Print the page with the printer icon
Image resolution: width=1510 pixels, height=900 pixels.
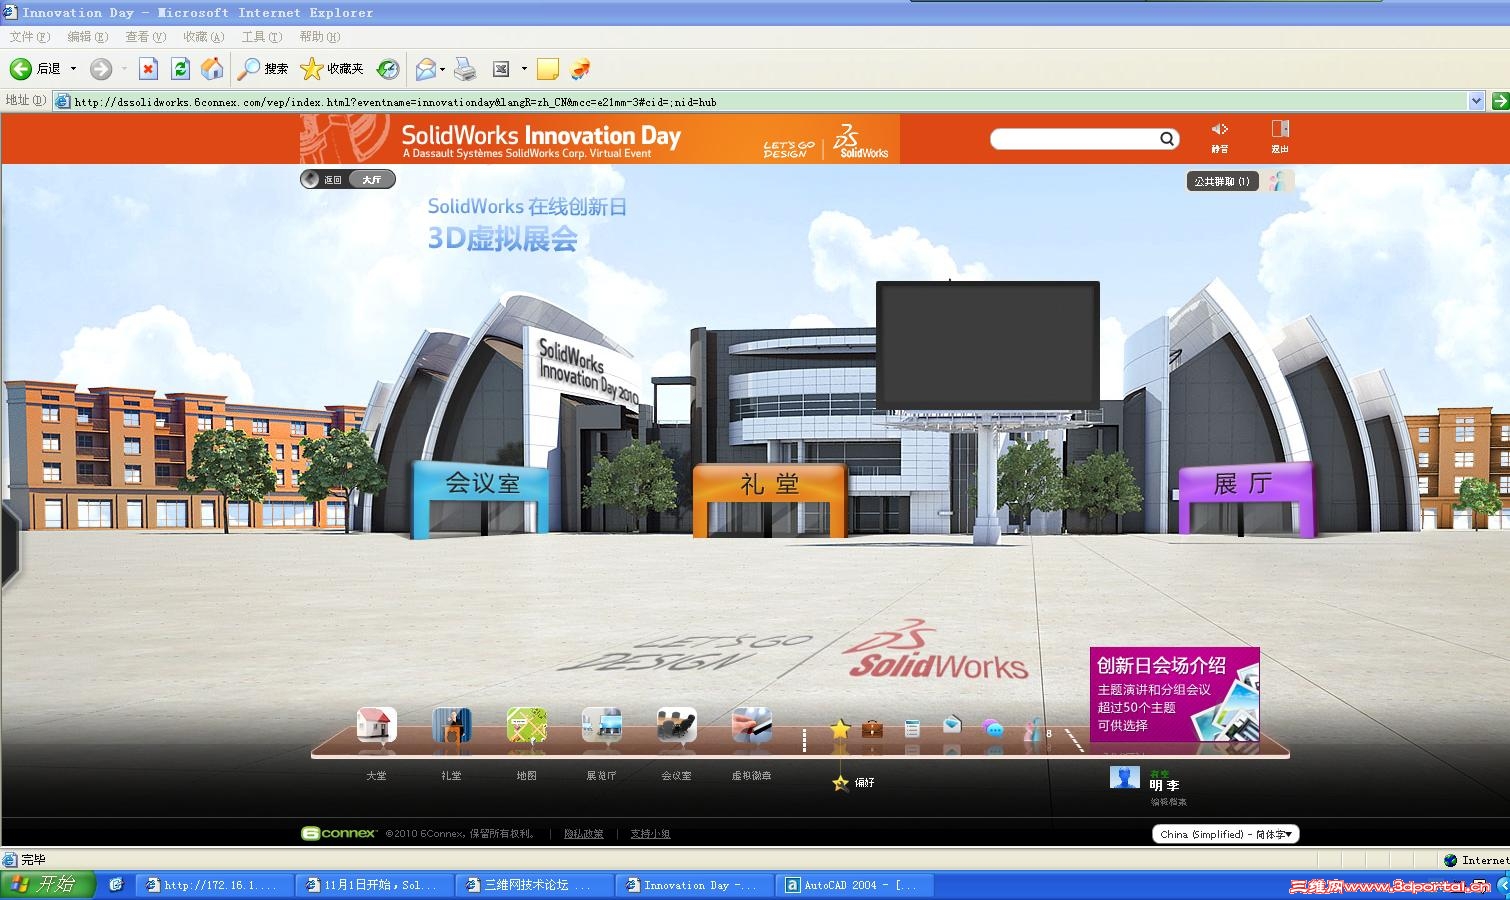pyautogui.click(x=465, y=68)
